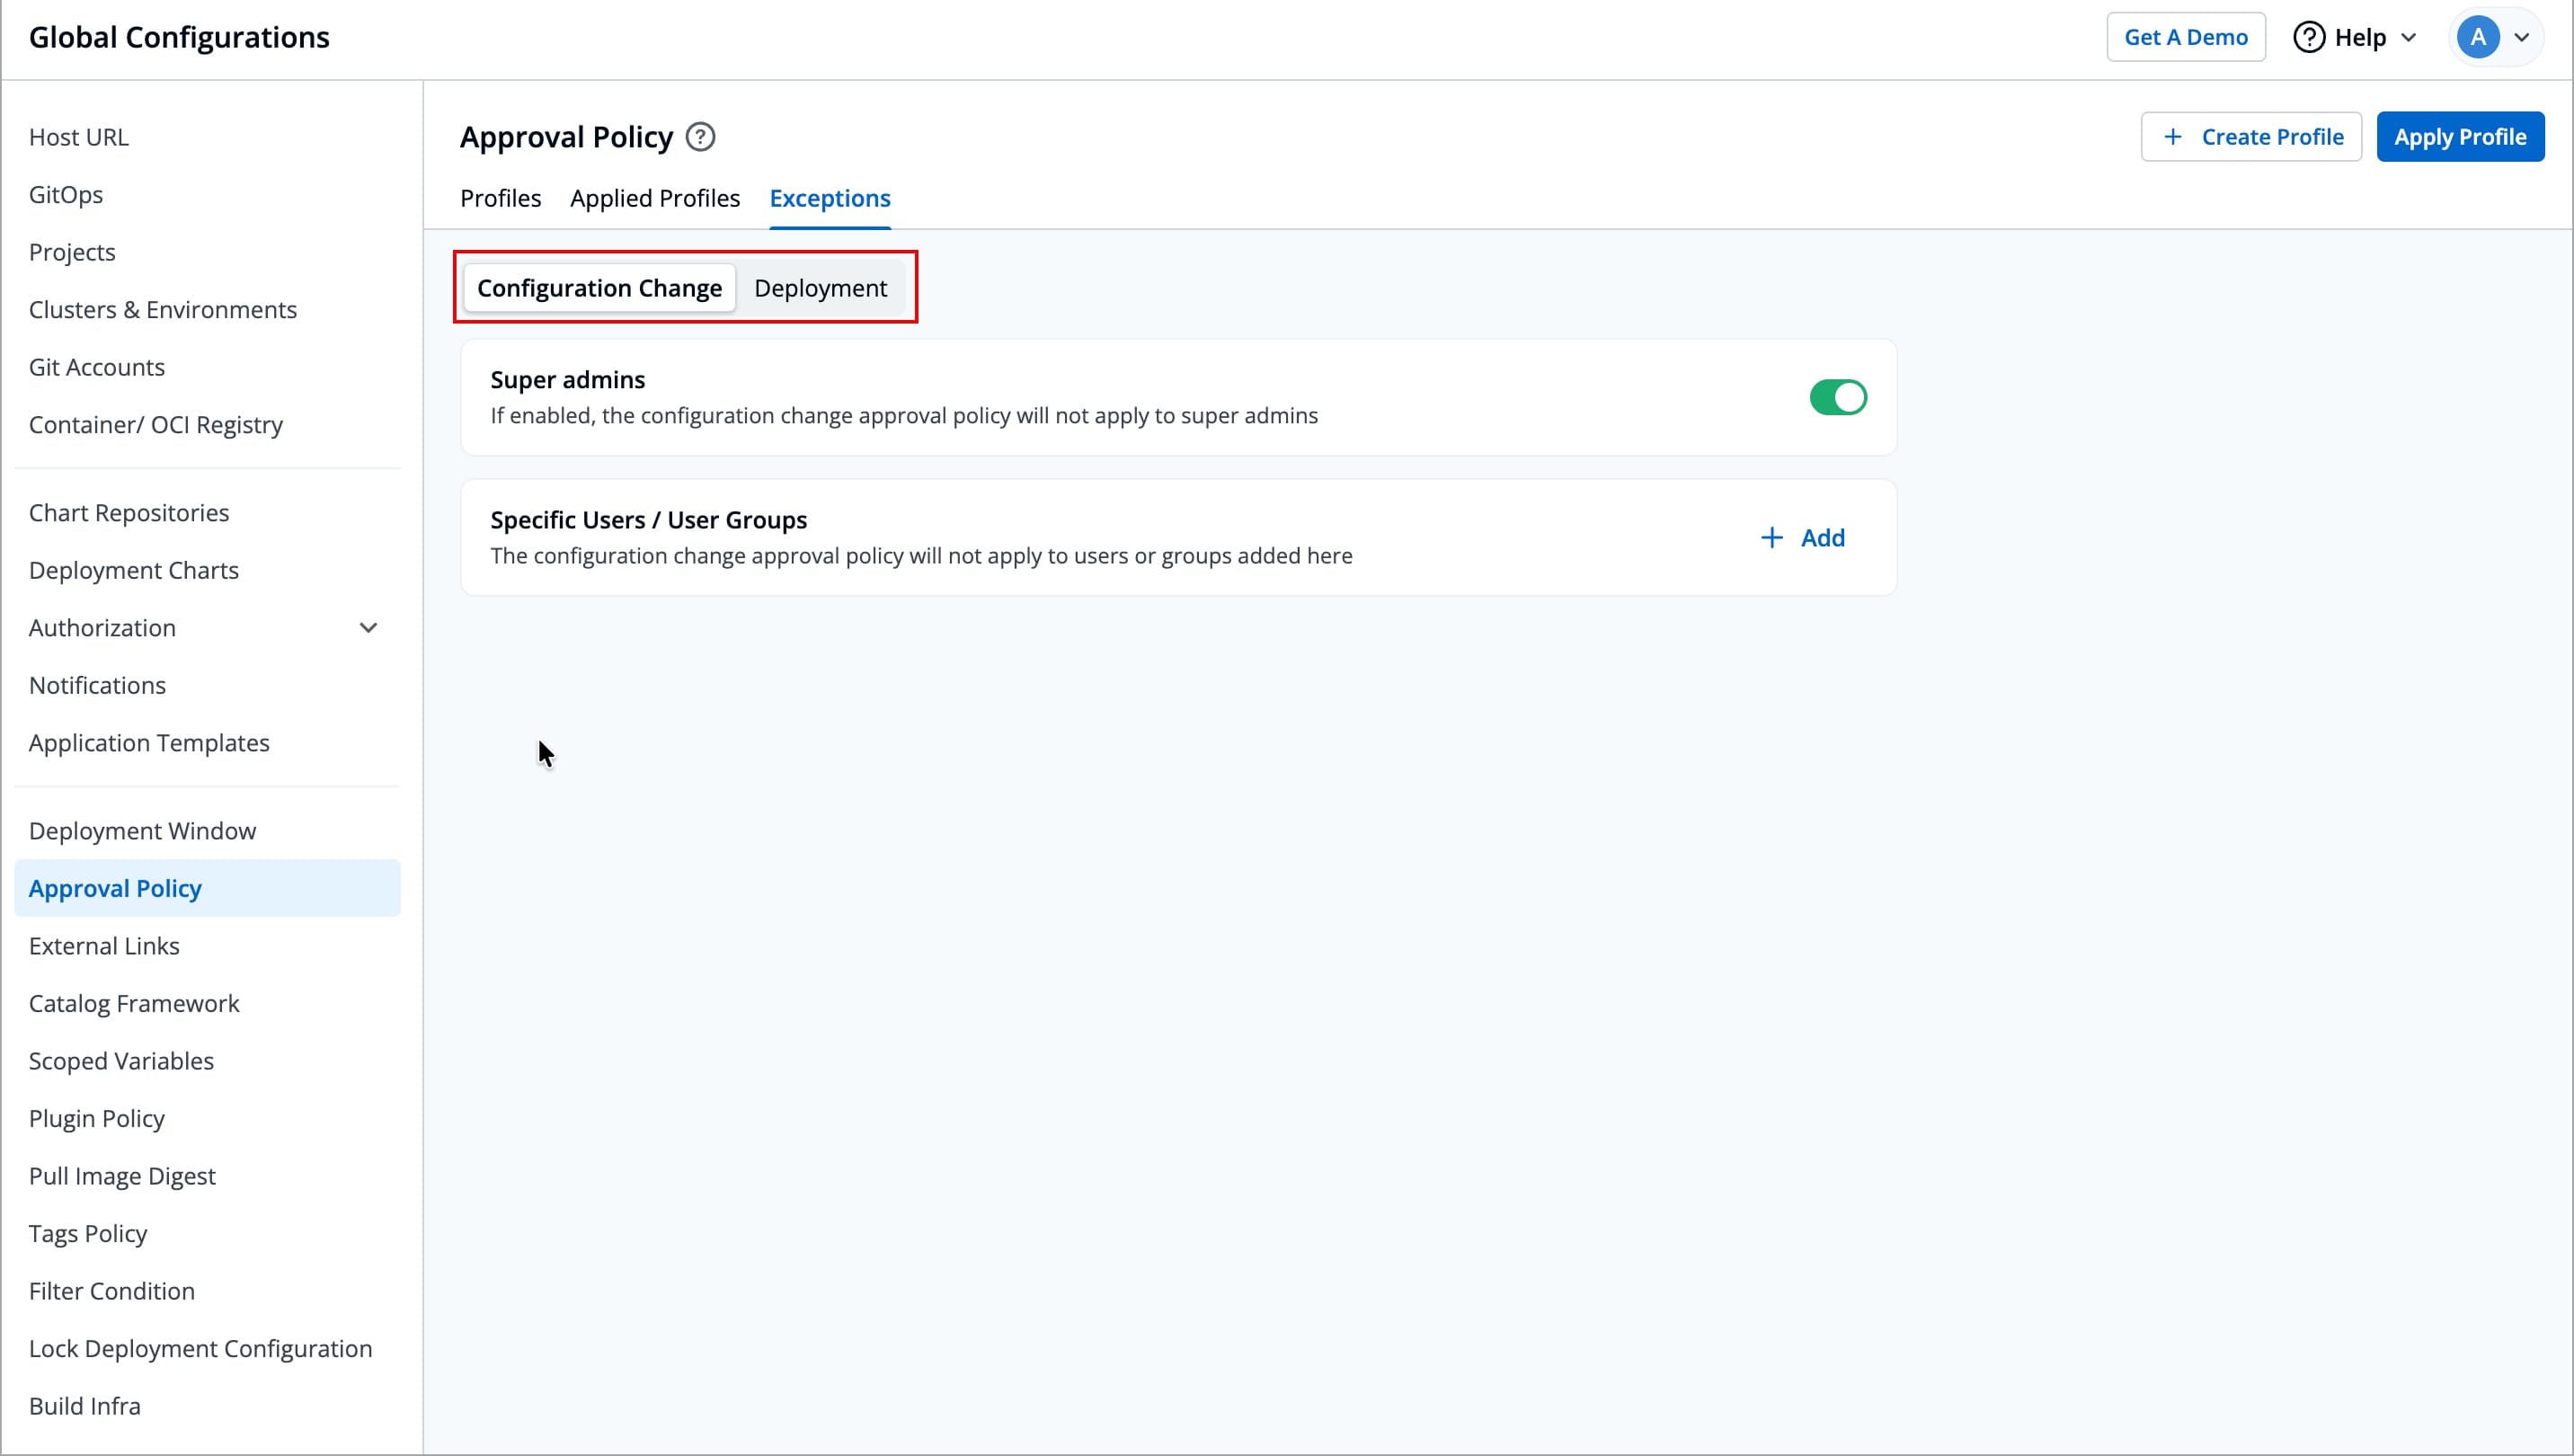Click the Help circle question icon

point(2308,38)
